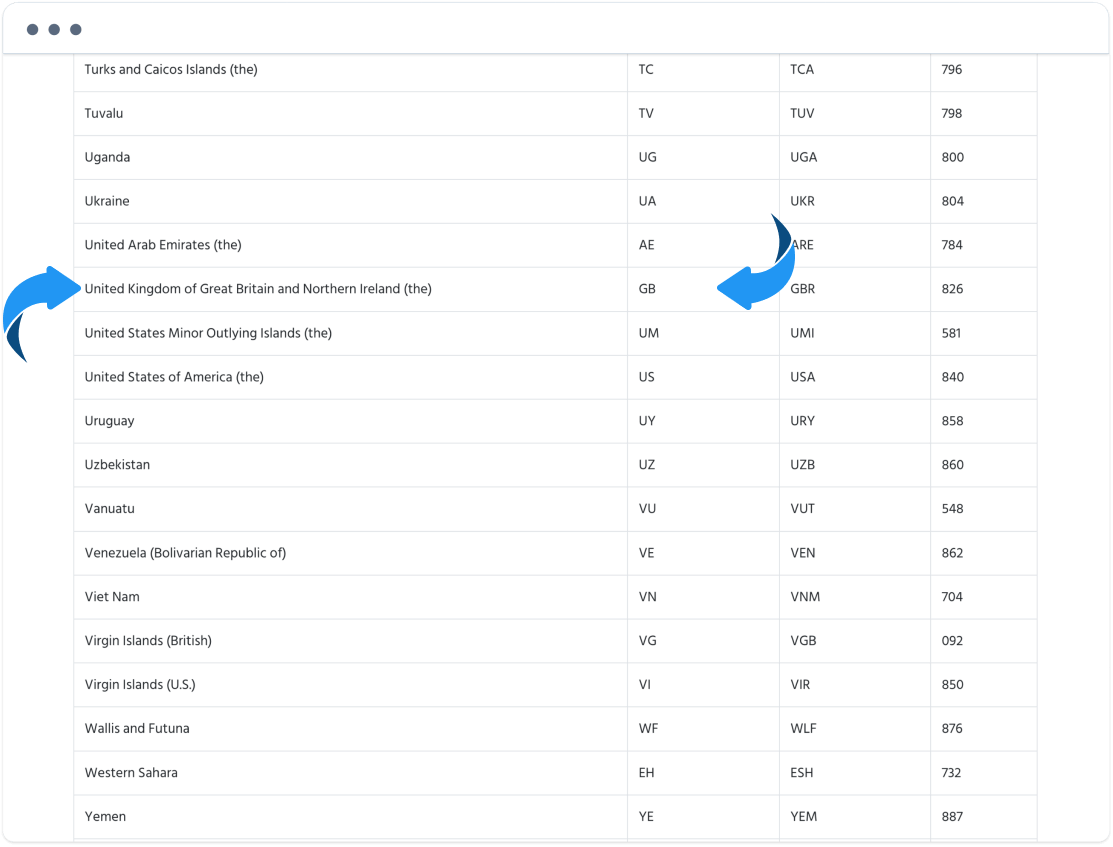The image size is (1113, 847).
Task: Click Turks and Caicos Islands entry
Action: click(171, 70)
